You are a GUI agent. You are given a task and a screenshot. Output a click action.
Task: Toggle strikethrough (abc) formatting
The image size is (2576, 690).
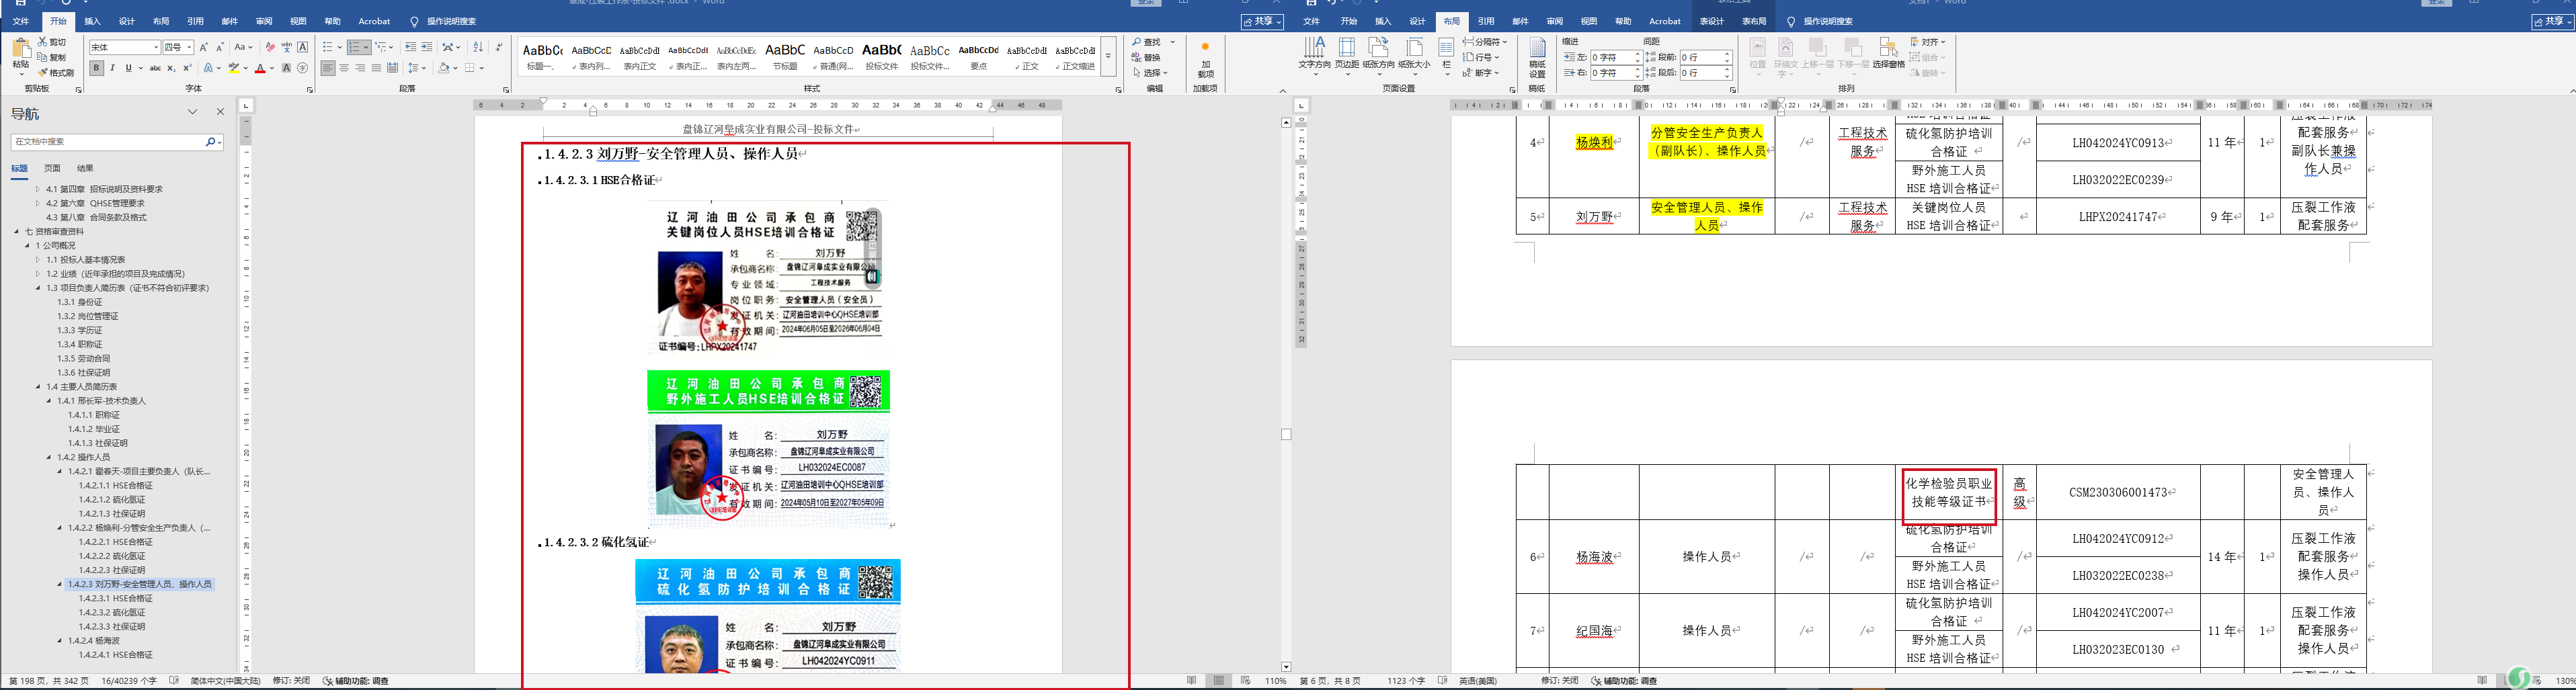pyautogui.click(x=155, y=68)
